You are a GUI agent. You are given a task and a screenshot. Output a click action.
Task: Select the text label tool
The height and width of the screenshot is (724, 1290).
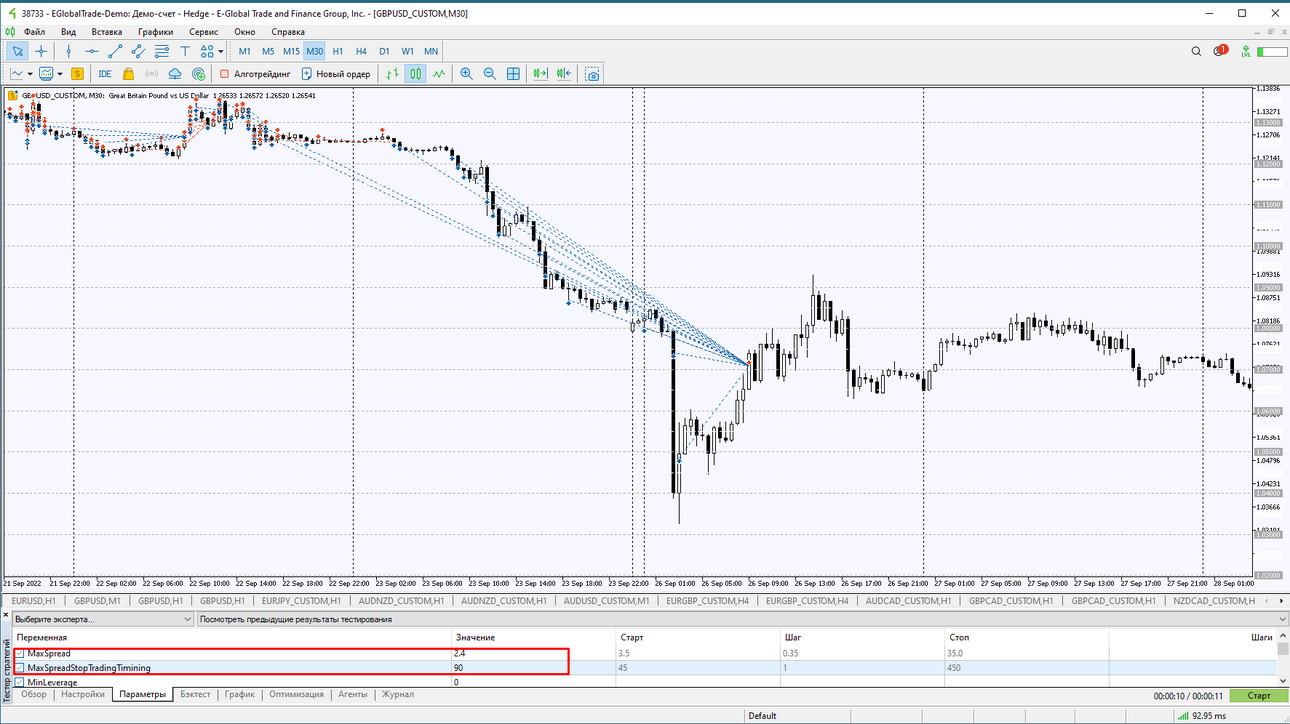pyautogui.click(x=185, y=51)
